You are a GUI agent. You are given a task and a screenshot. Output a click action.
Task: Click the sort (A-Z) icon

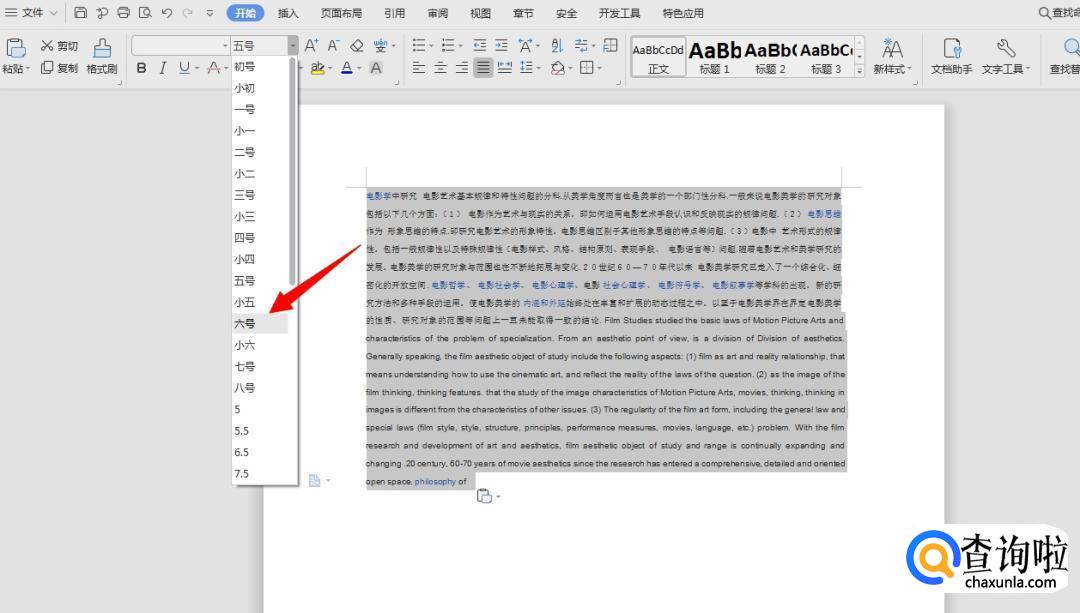point(557,45)
